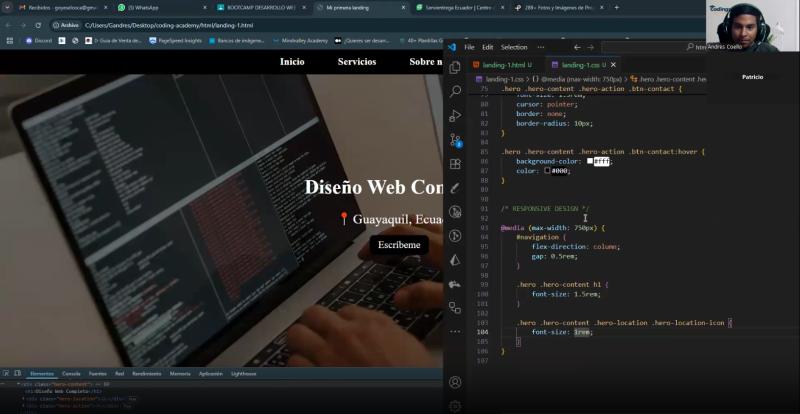Click the Andres Coello webcam thumbnail
800x414 pixels.
tap(753, 26)
